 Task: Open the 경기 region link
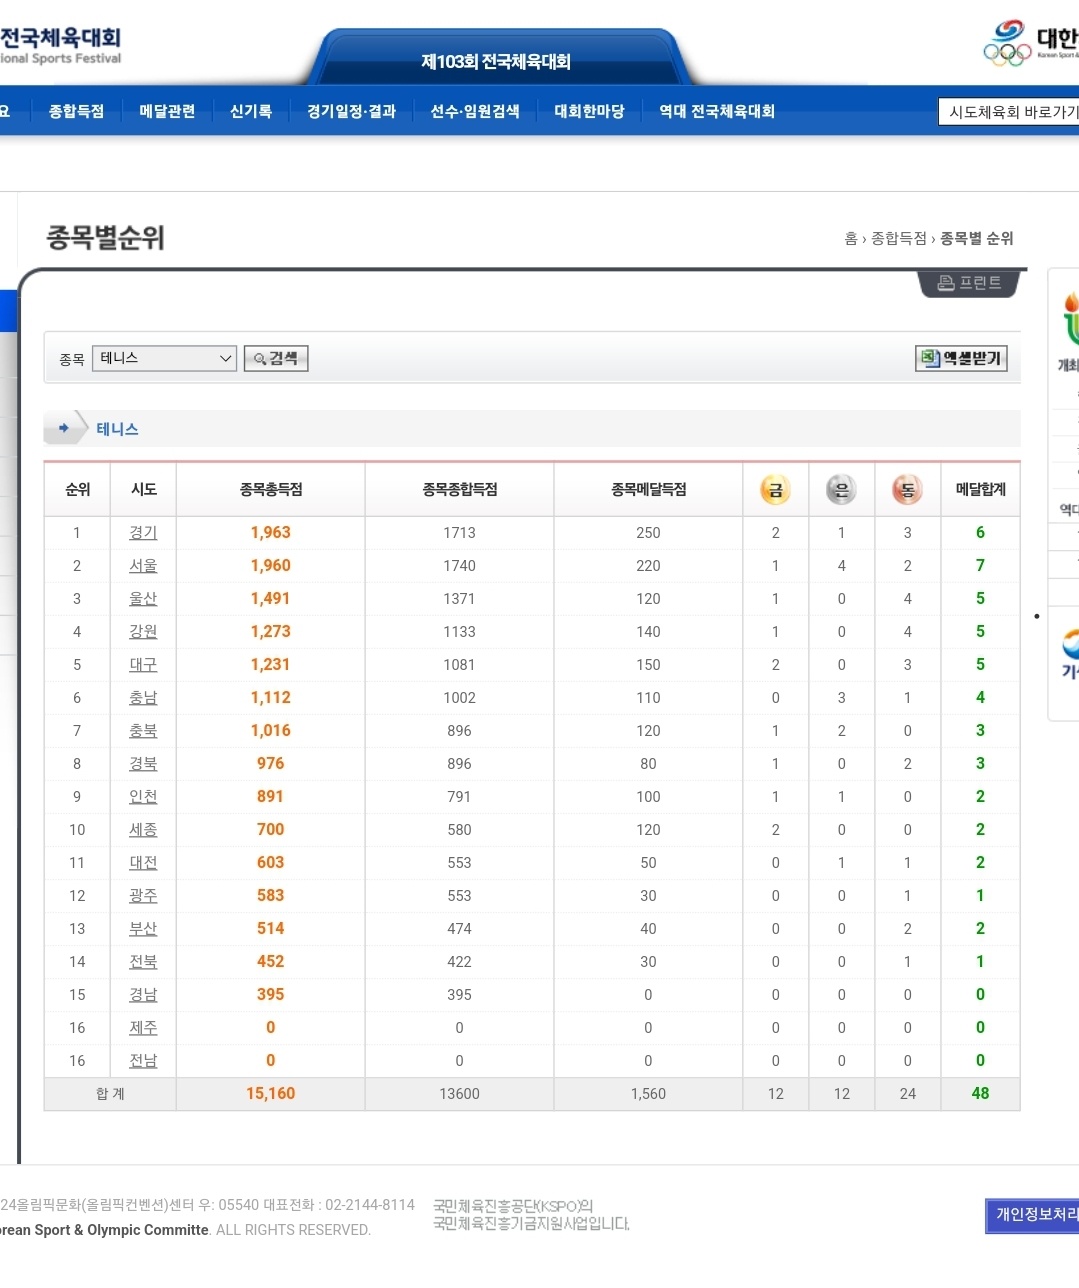click(143, 533)
